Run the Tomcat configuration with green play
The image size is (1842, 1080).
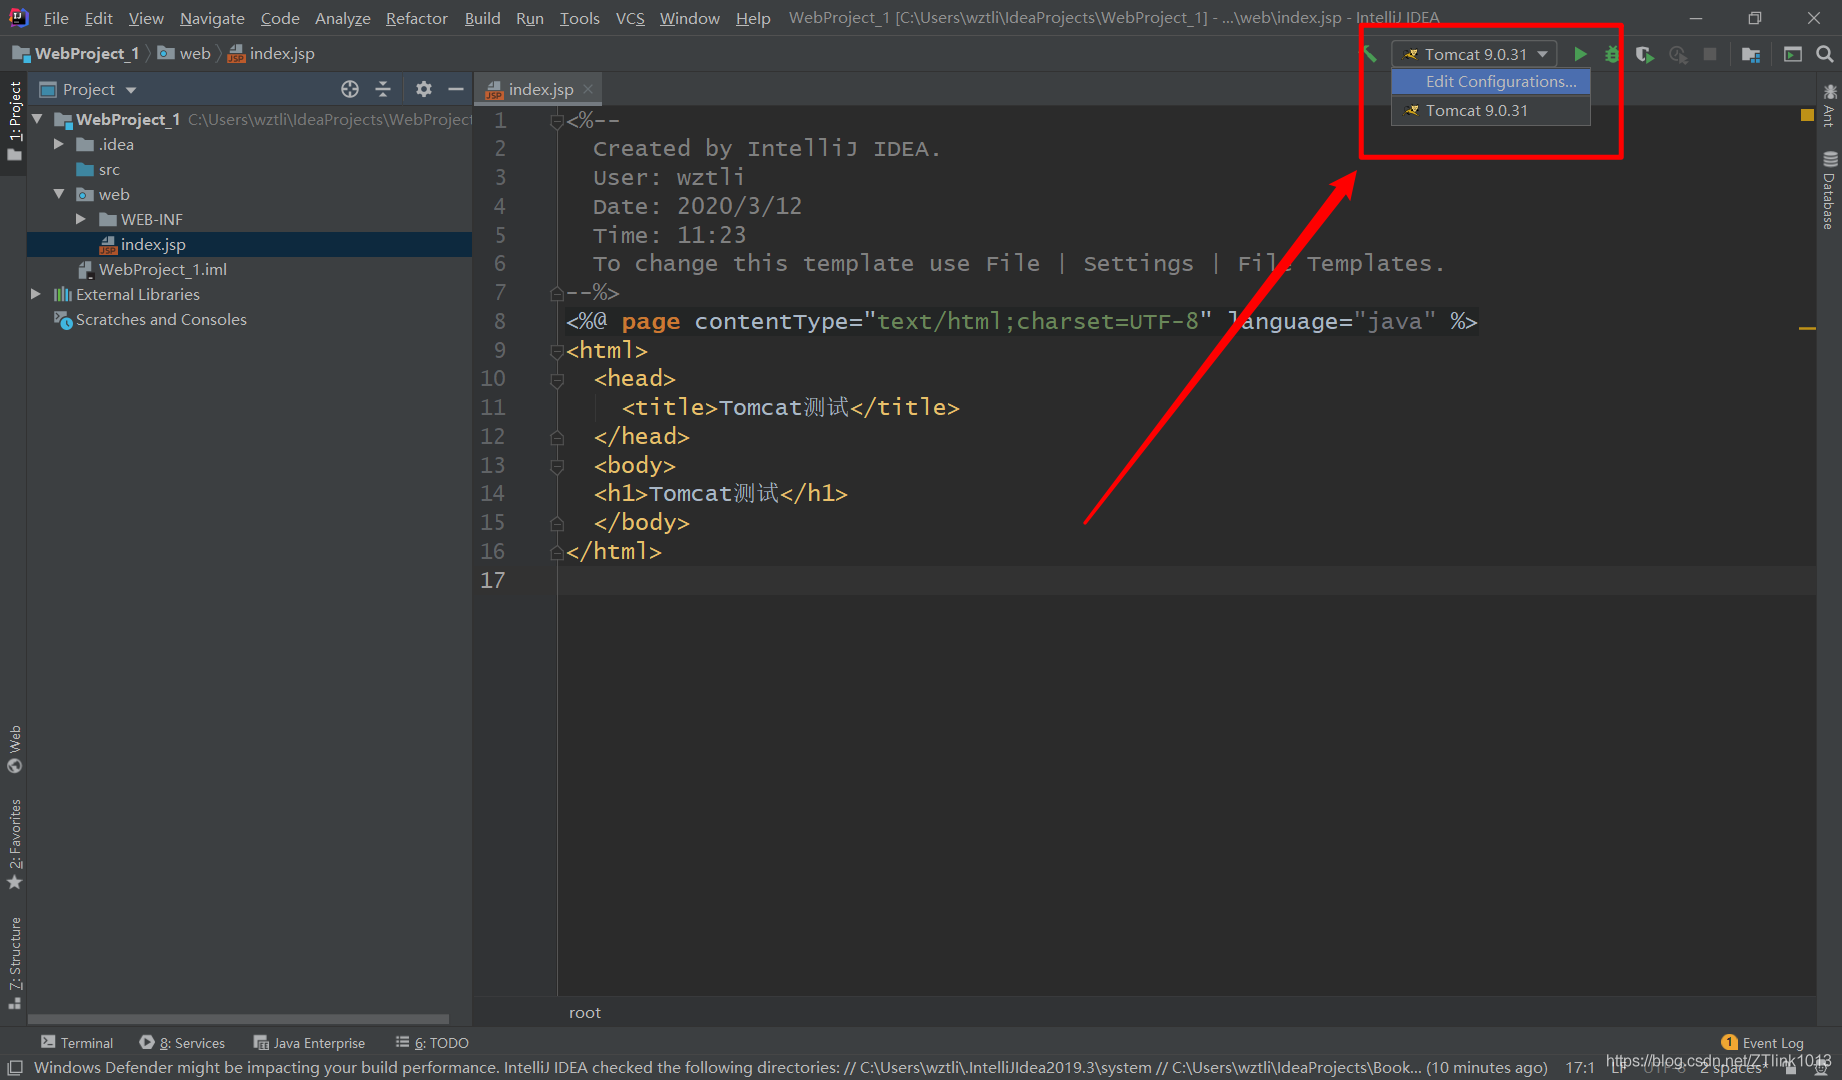(1580, 54)
